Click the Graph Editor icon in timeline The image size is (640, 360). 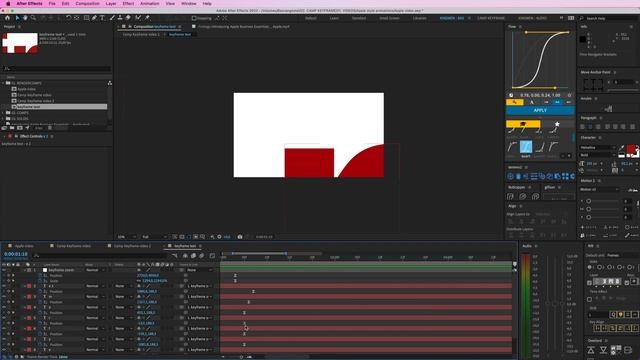click(212, 256)
